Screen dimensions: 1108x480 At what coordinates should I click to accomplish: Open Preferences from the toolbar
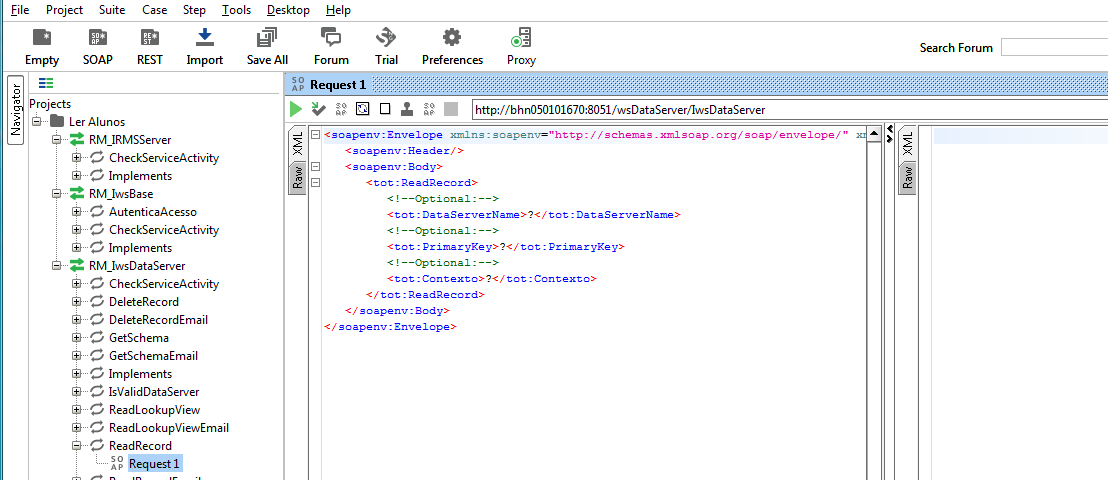[452, 47]
